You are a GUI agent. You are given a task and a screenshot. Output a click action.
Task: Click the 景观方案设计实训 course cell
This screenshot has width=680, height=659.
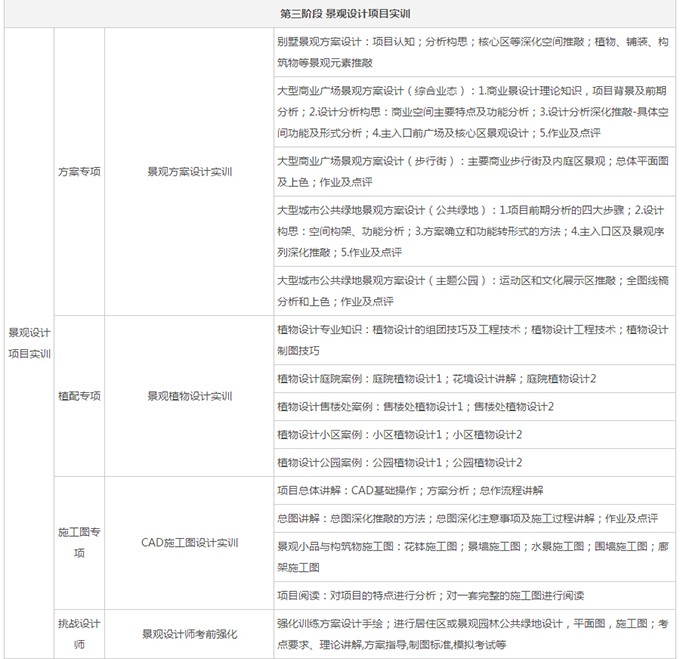tap(188, 171)
